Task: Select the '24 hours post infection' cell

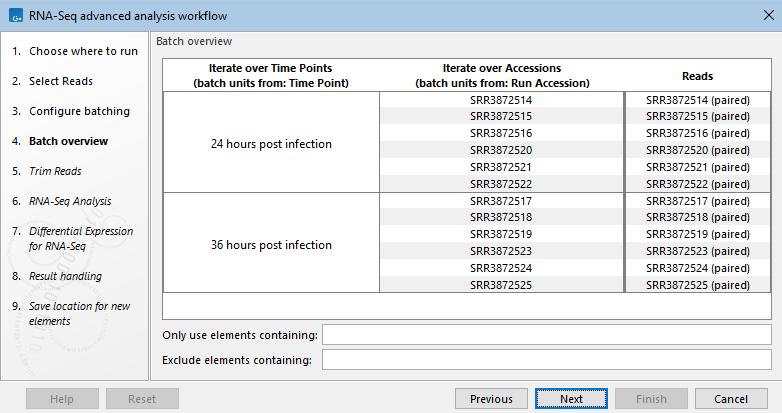Action: coord(271,145)
